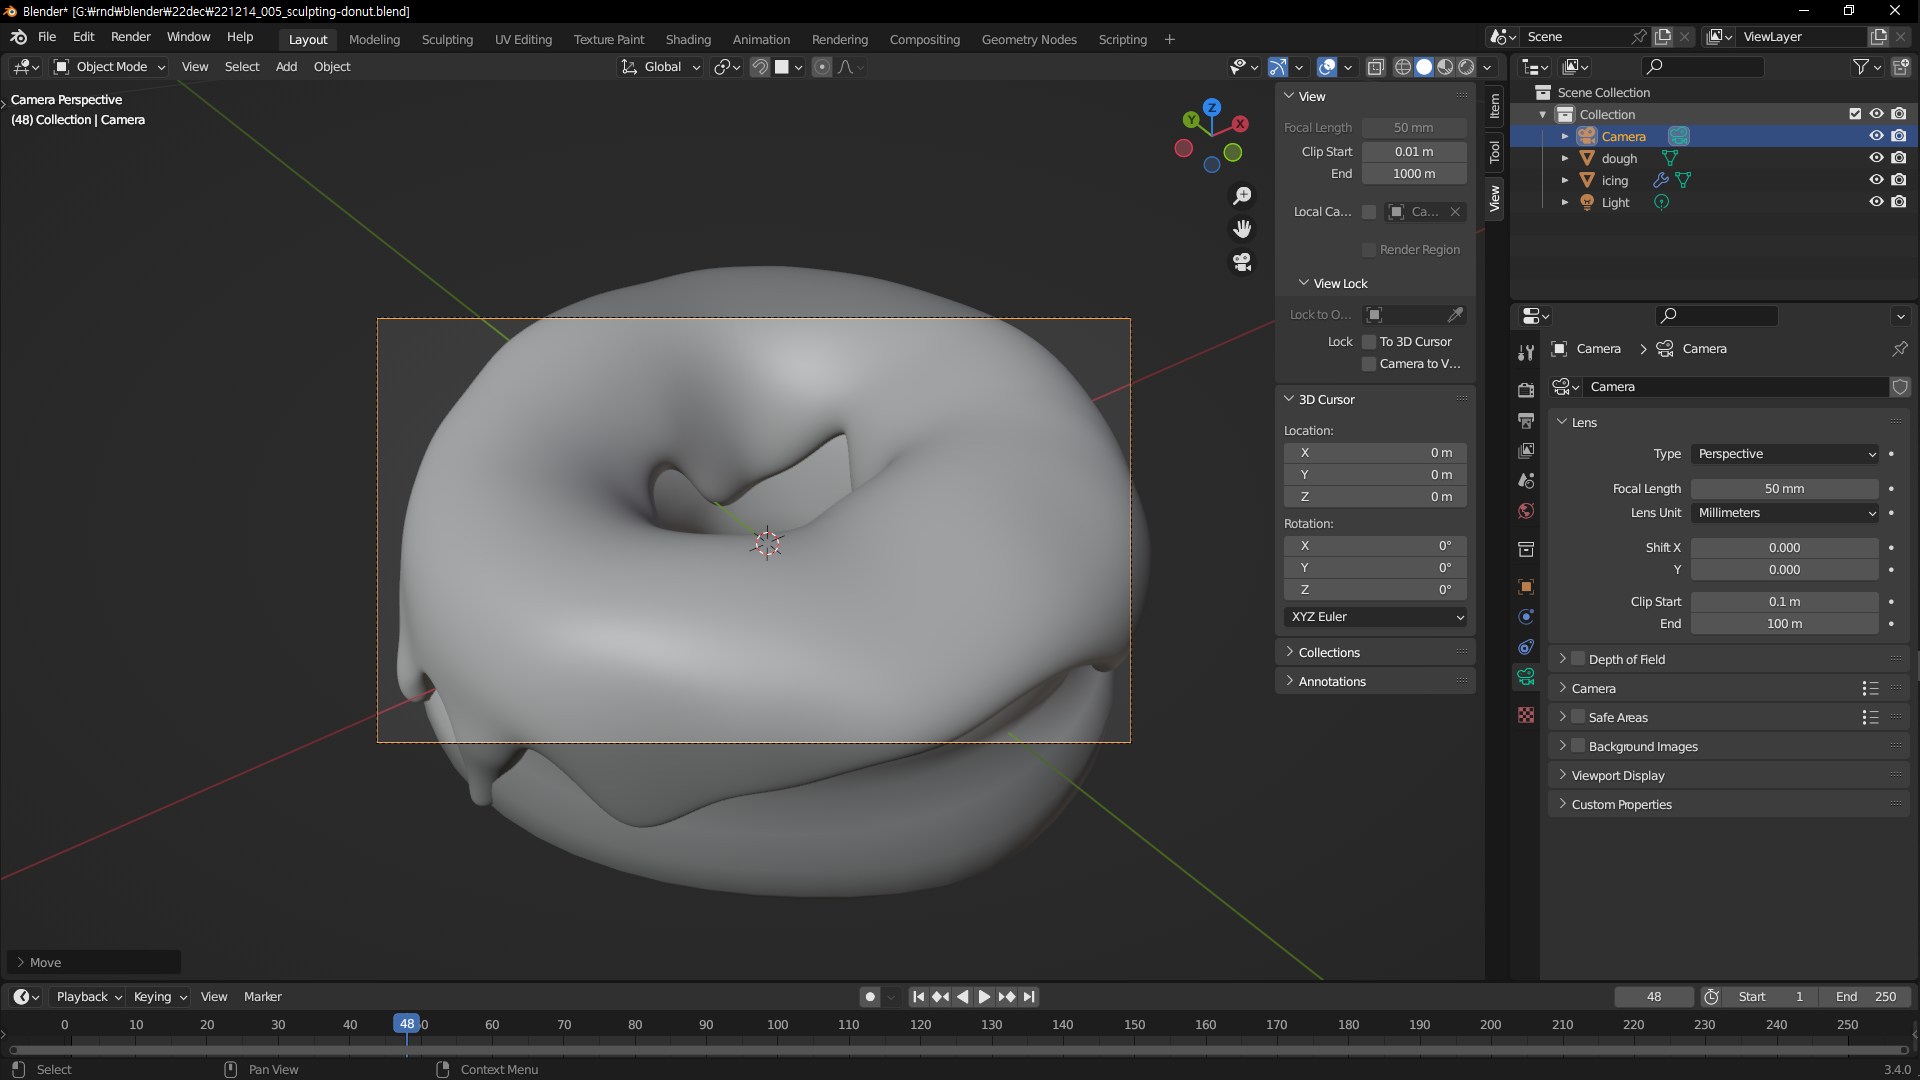Open the Render properties tab icon
This screenshot has height=1080, width=1920.
pyautogui.click(x=1526, y=390)
